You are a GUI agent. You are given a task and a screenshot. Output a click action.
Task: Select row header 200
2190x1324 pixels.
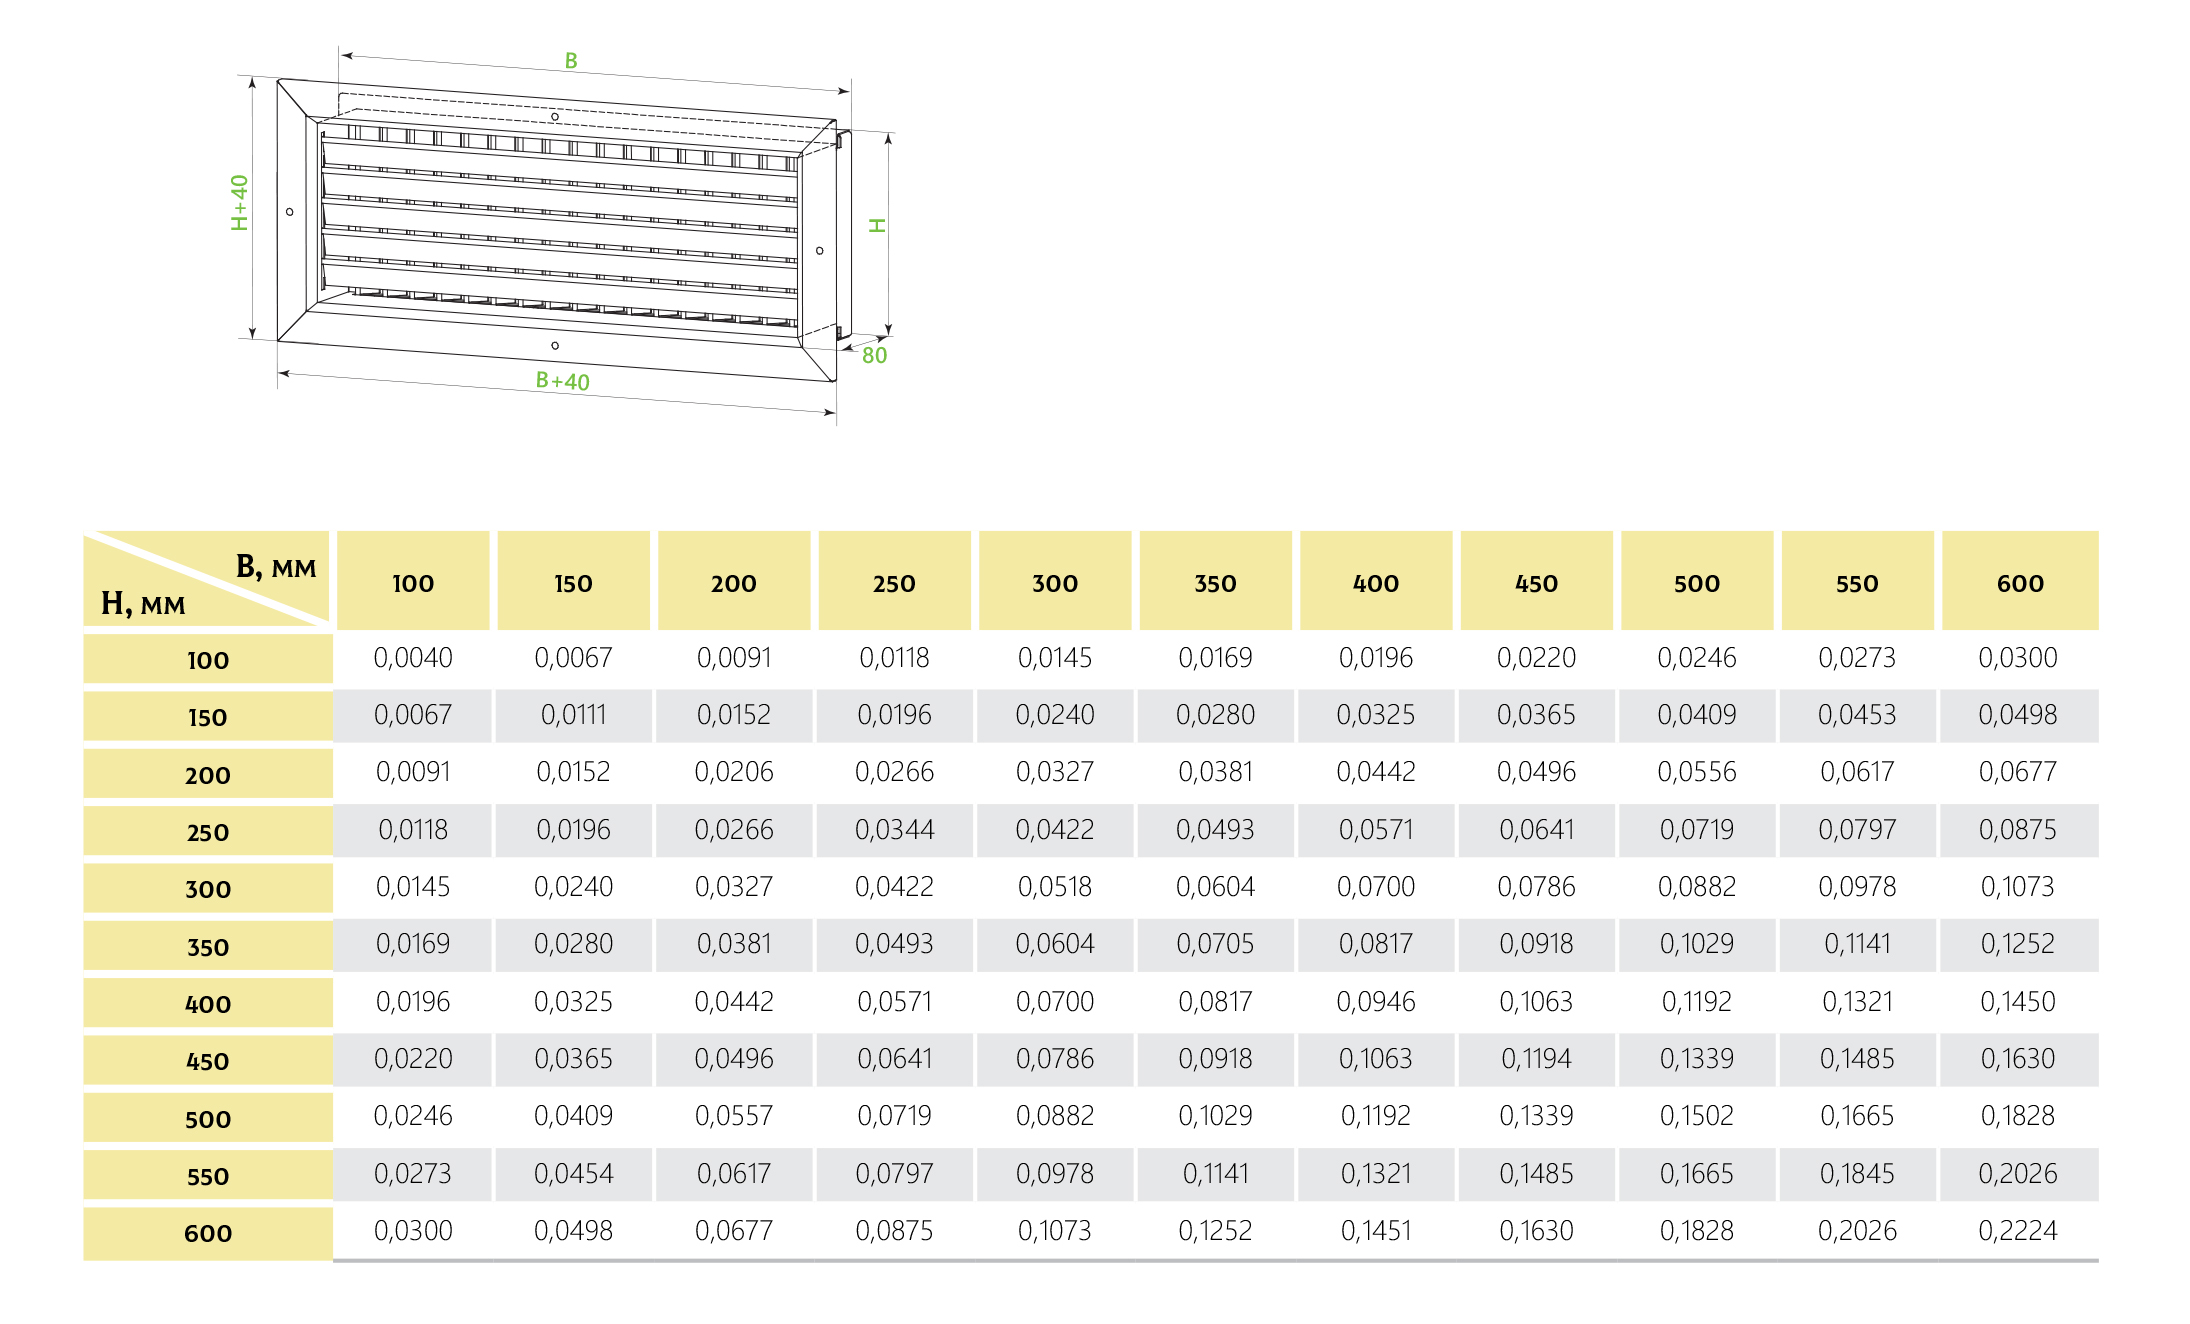(208, 775)
